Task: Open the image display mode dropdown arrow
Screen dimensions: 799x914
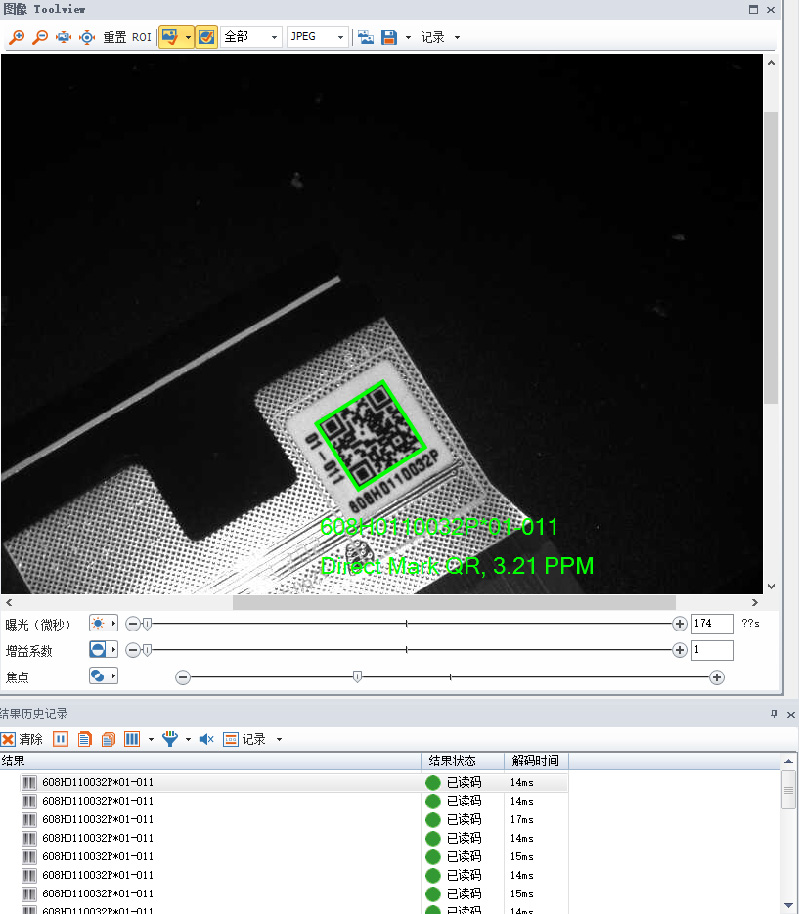Action: tap(188, 37)
